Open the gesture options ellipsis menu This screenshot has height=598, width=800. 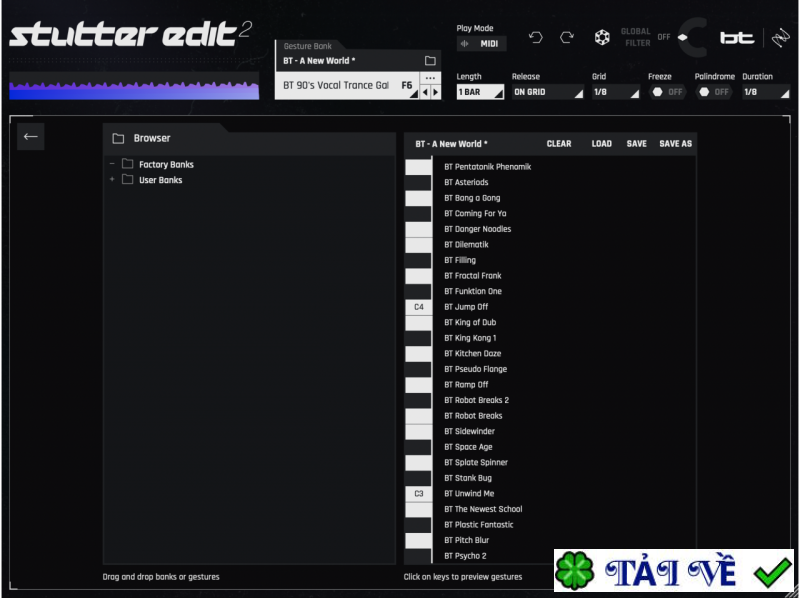(430, 78)
